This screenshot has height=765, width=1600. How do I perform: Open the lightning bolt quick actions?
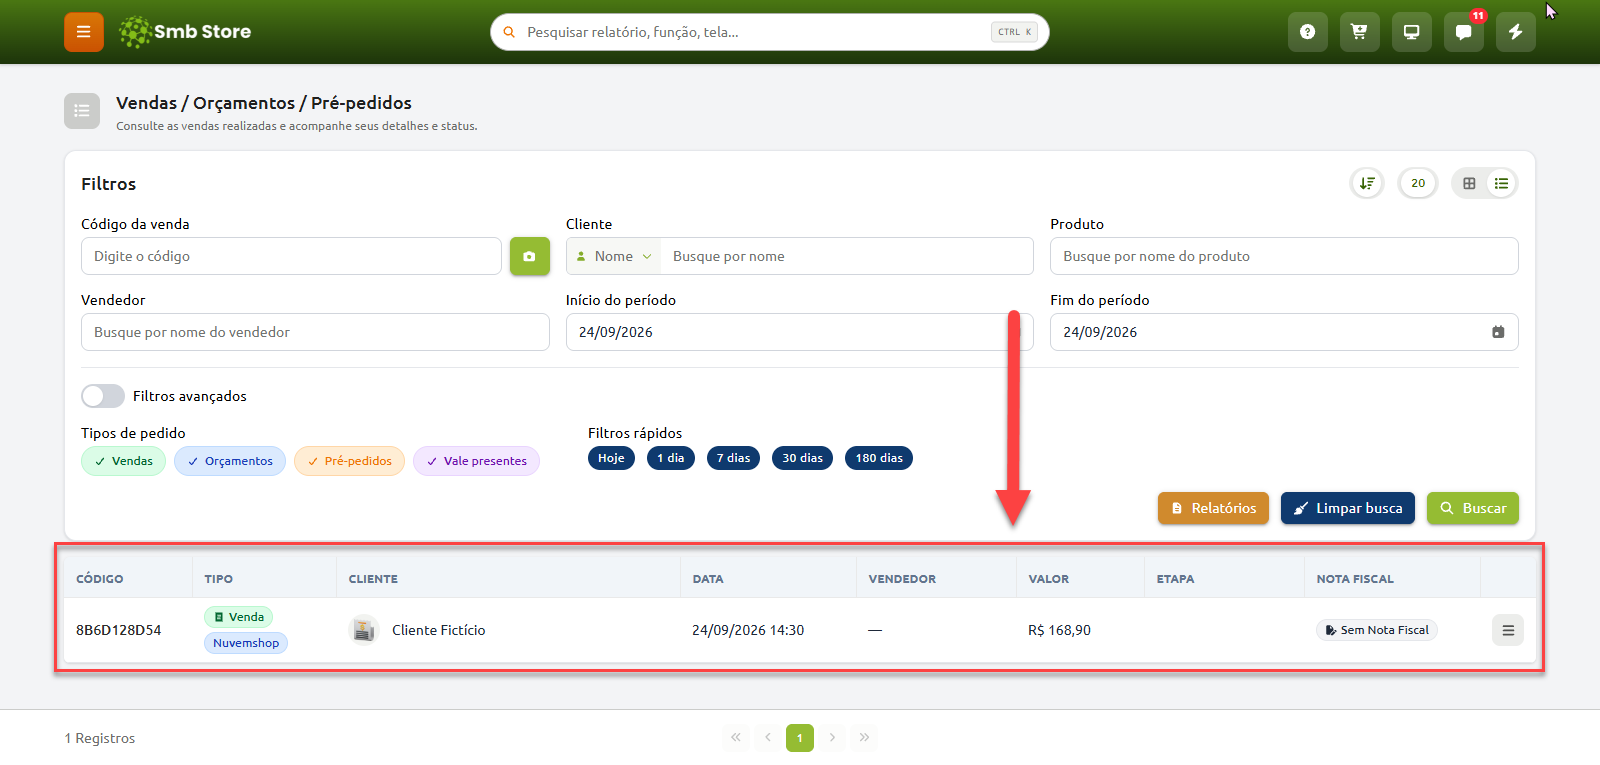[x=1515, y=32]
